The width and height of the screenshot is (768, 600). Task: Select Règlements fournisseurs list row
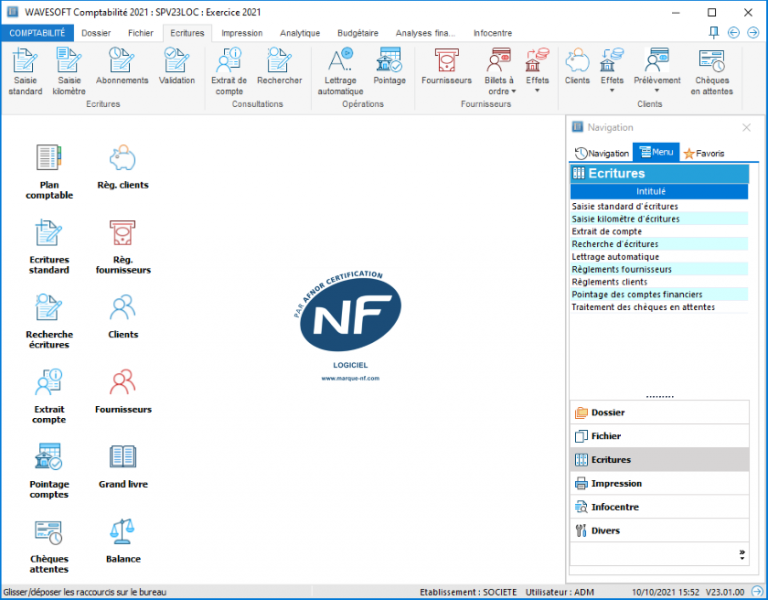click(659, 269)
